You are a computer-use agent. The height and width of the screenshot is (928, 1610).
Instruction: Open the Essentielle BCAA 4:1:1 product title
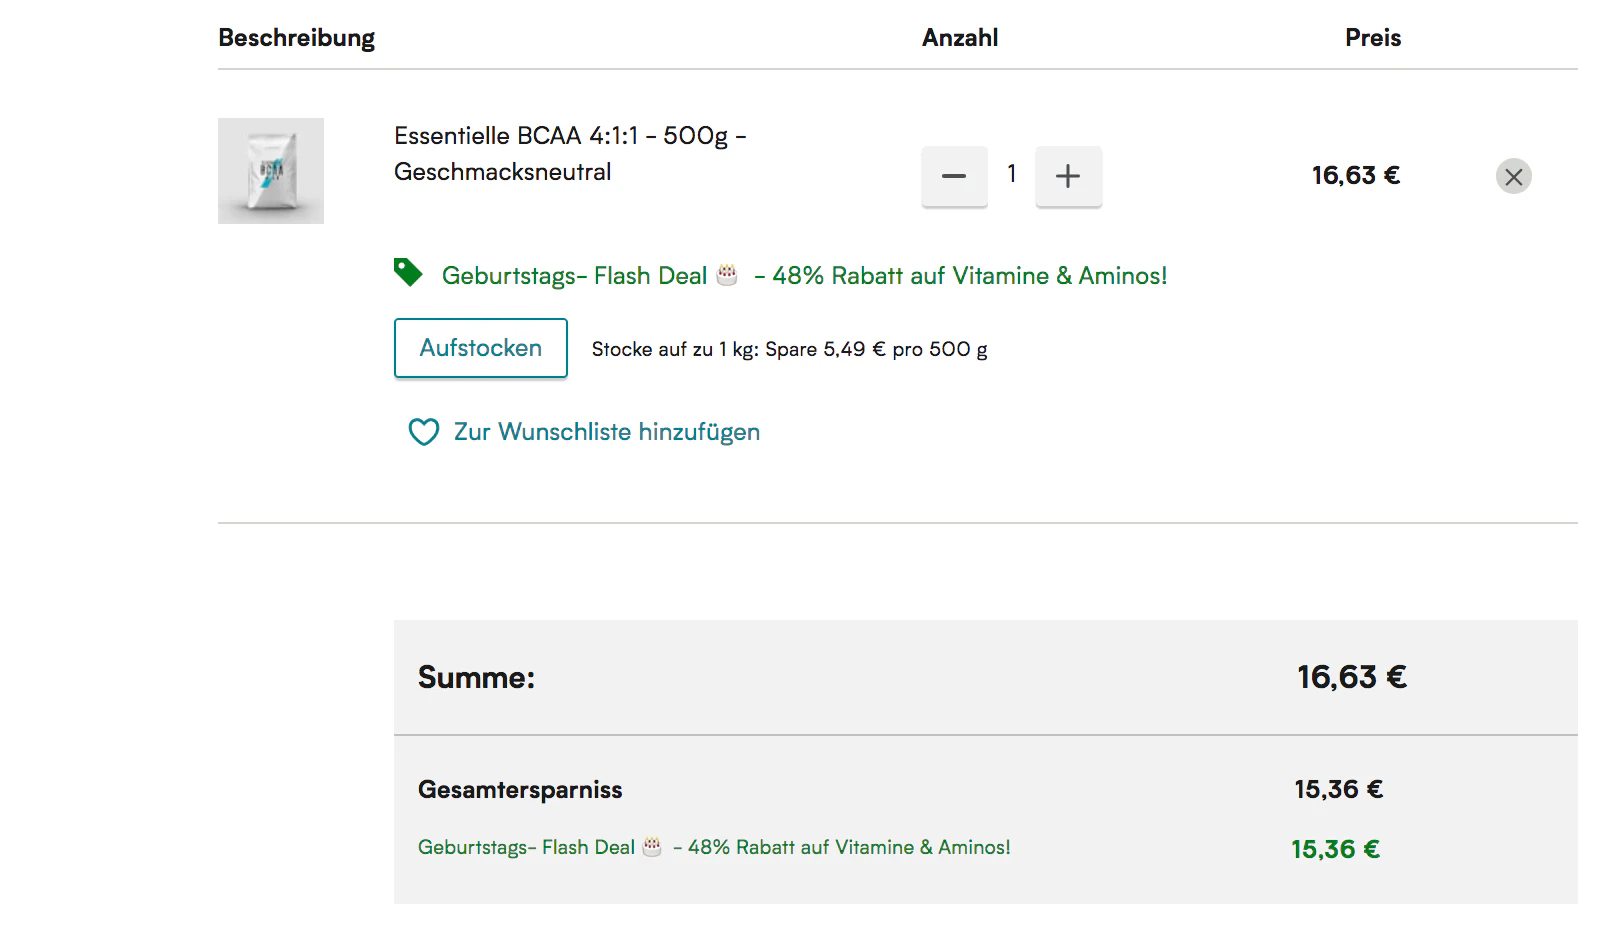(x=570, y=153)
